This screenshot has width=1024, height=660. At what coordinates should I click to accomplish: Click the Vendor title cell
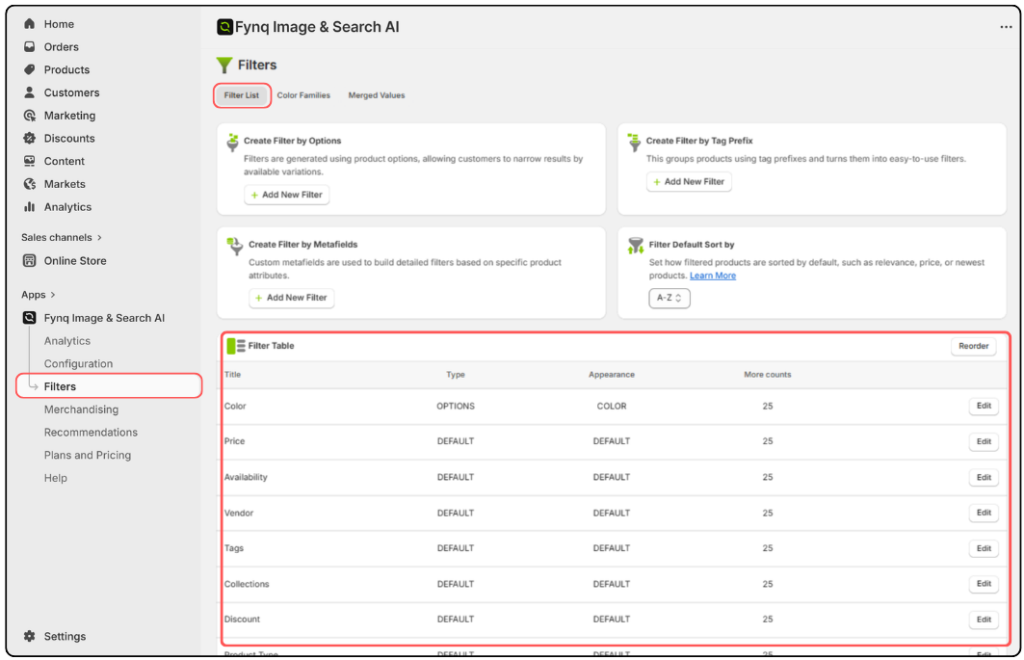tap(238, 513)
